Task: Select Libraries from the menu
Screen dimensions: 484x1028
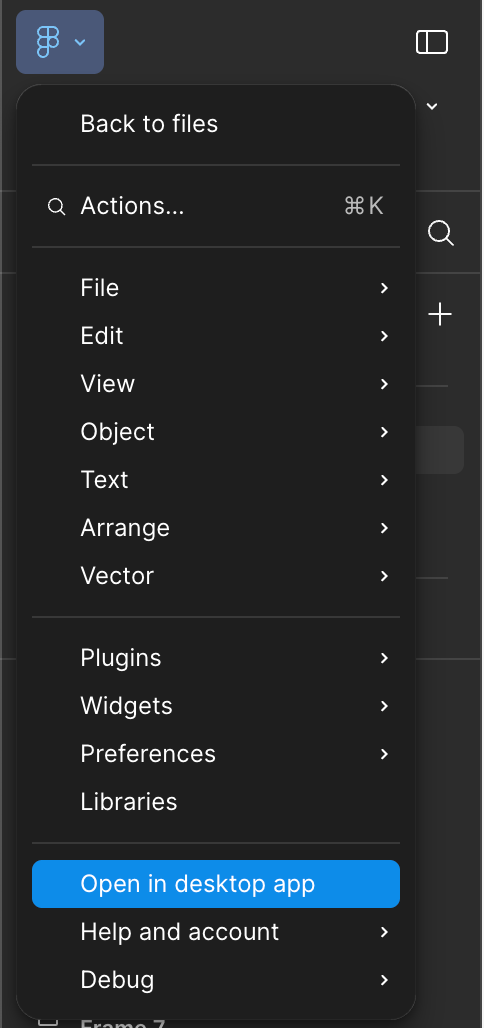Action: pyautogui.click(x=216, y=801)
